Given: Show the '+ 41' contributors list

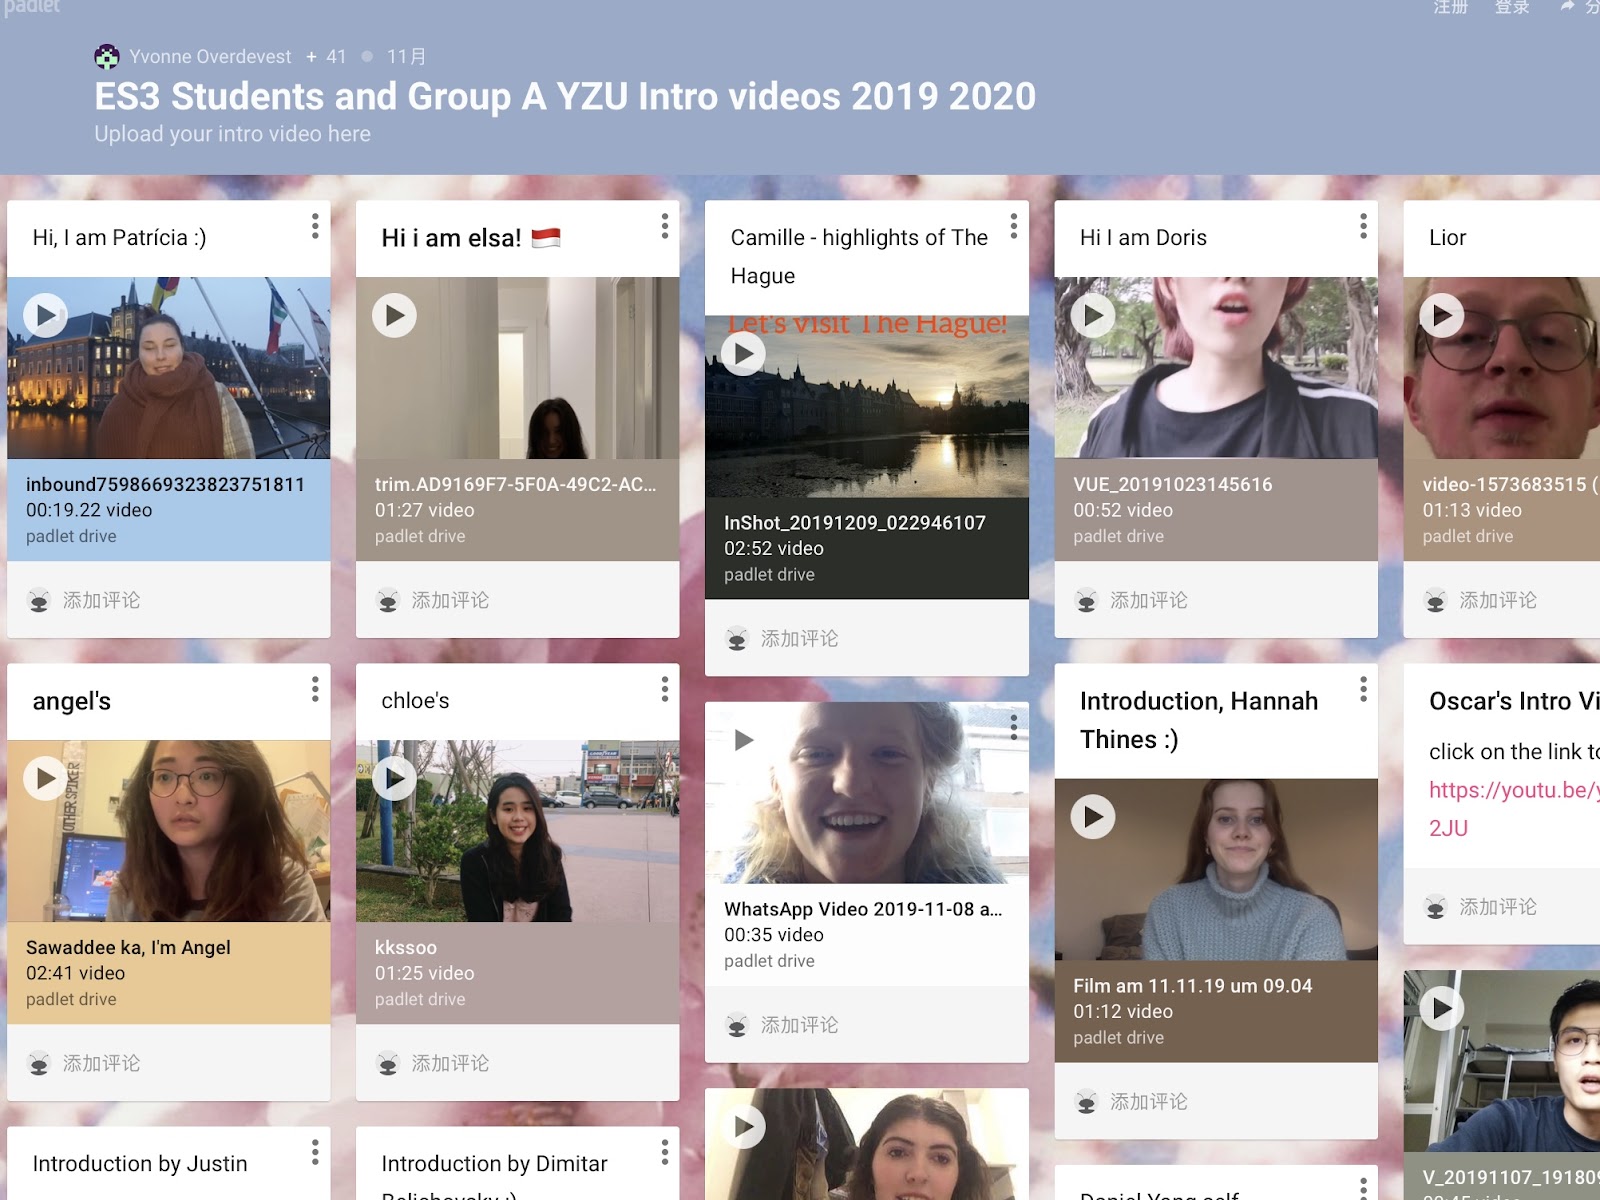Looking at the screenshot, I should tap(326, 57).
